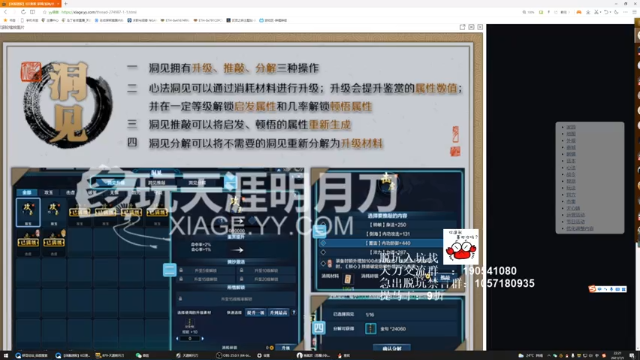Click the 100% page zoom indicator

[528, 12]
